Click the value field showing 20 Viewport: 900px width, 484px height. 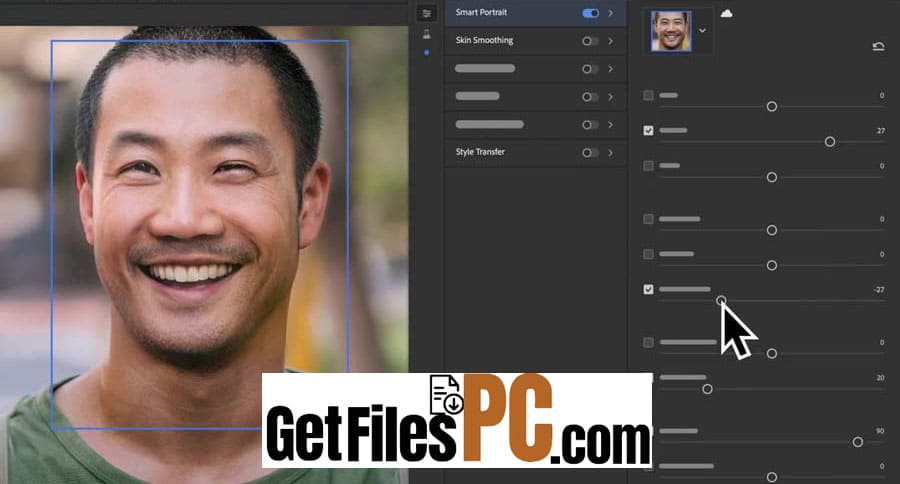coord(880,378)
